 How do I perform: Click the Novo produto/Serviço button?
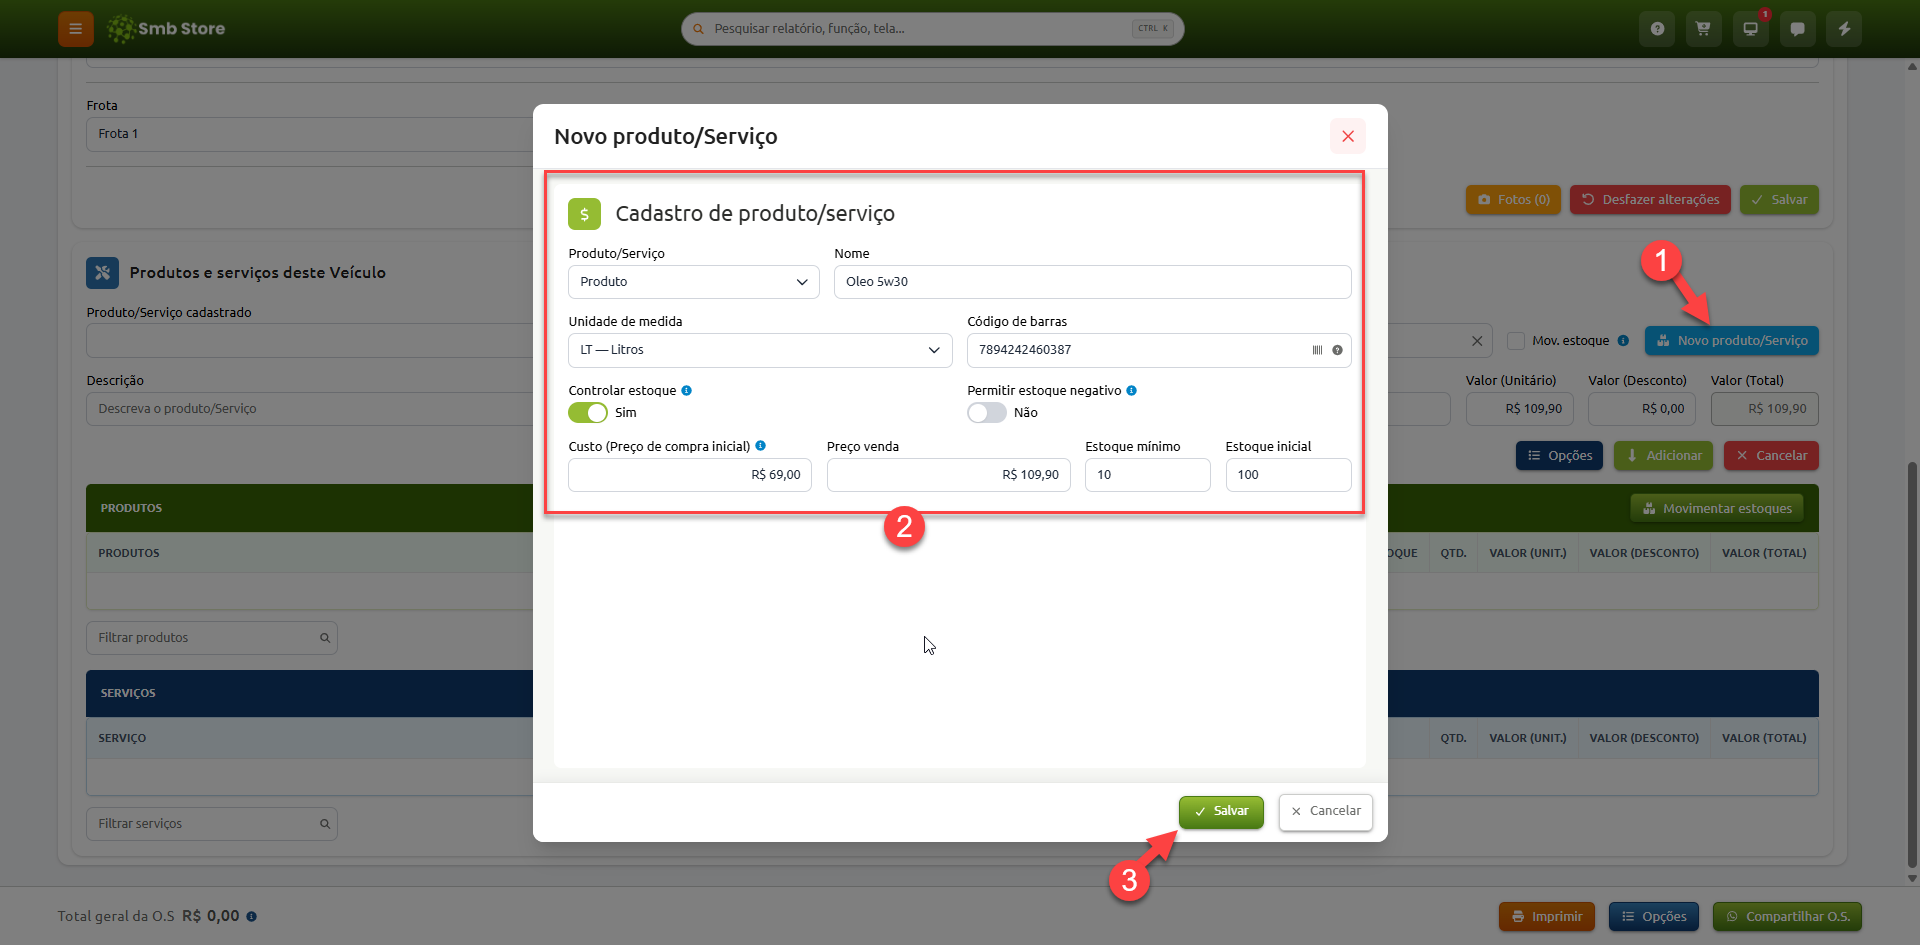coord(1732,341)
